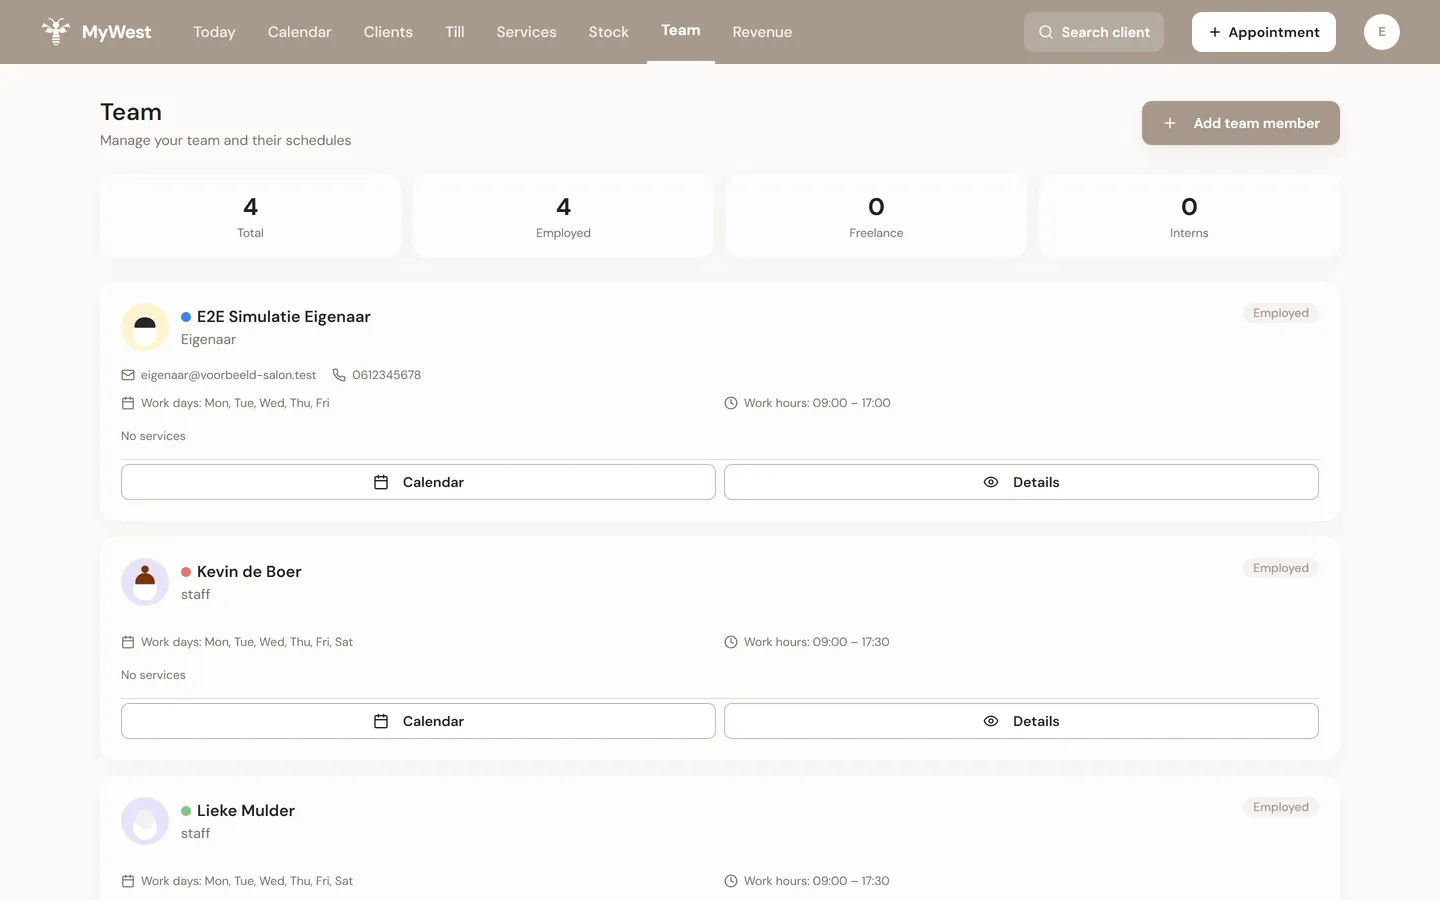Click the Interns count card
Screen dimensions: 1440x900
point(1189,216)
